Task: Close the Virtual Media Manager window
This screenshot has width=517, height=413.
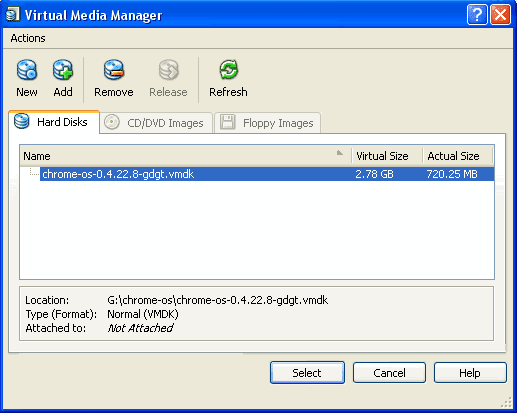Action: (x=500, y=15)
